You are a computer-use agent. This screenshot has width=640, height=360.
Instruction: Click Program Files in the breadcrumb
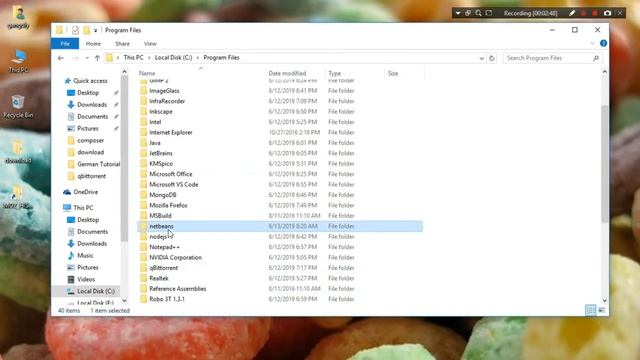[x=221, y=58]
